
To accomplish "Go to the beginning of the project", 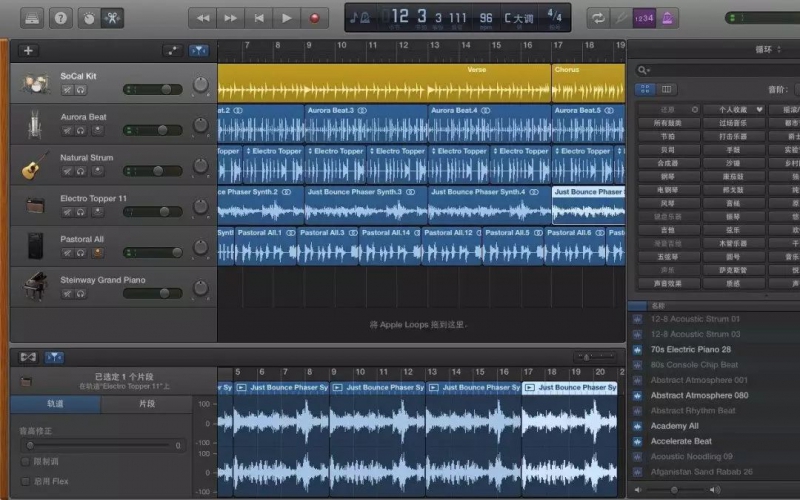I will [259, 18].
